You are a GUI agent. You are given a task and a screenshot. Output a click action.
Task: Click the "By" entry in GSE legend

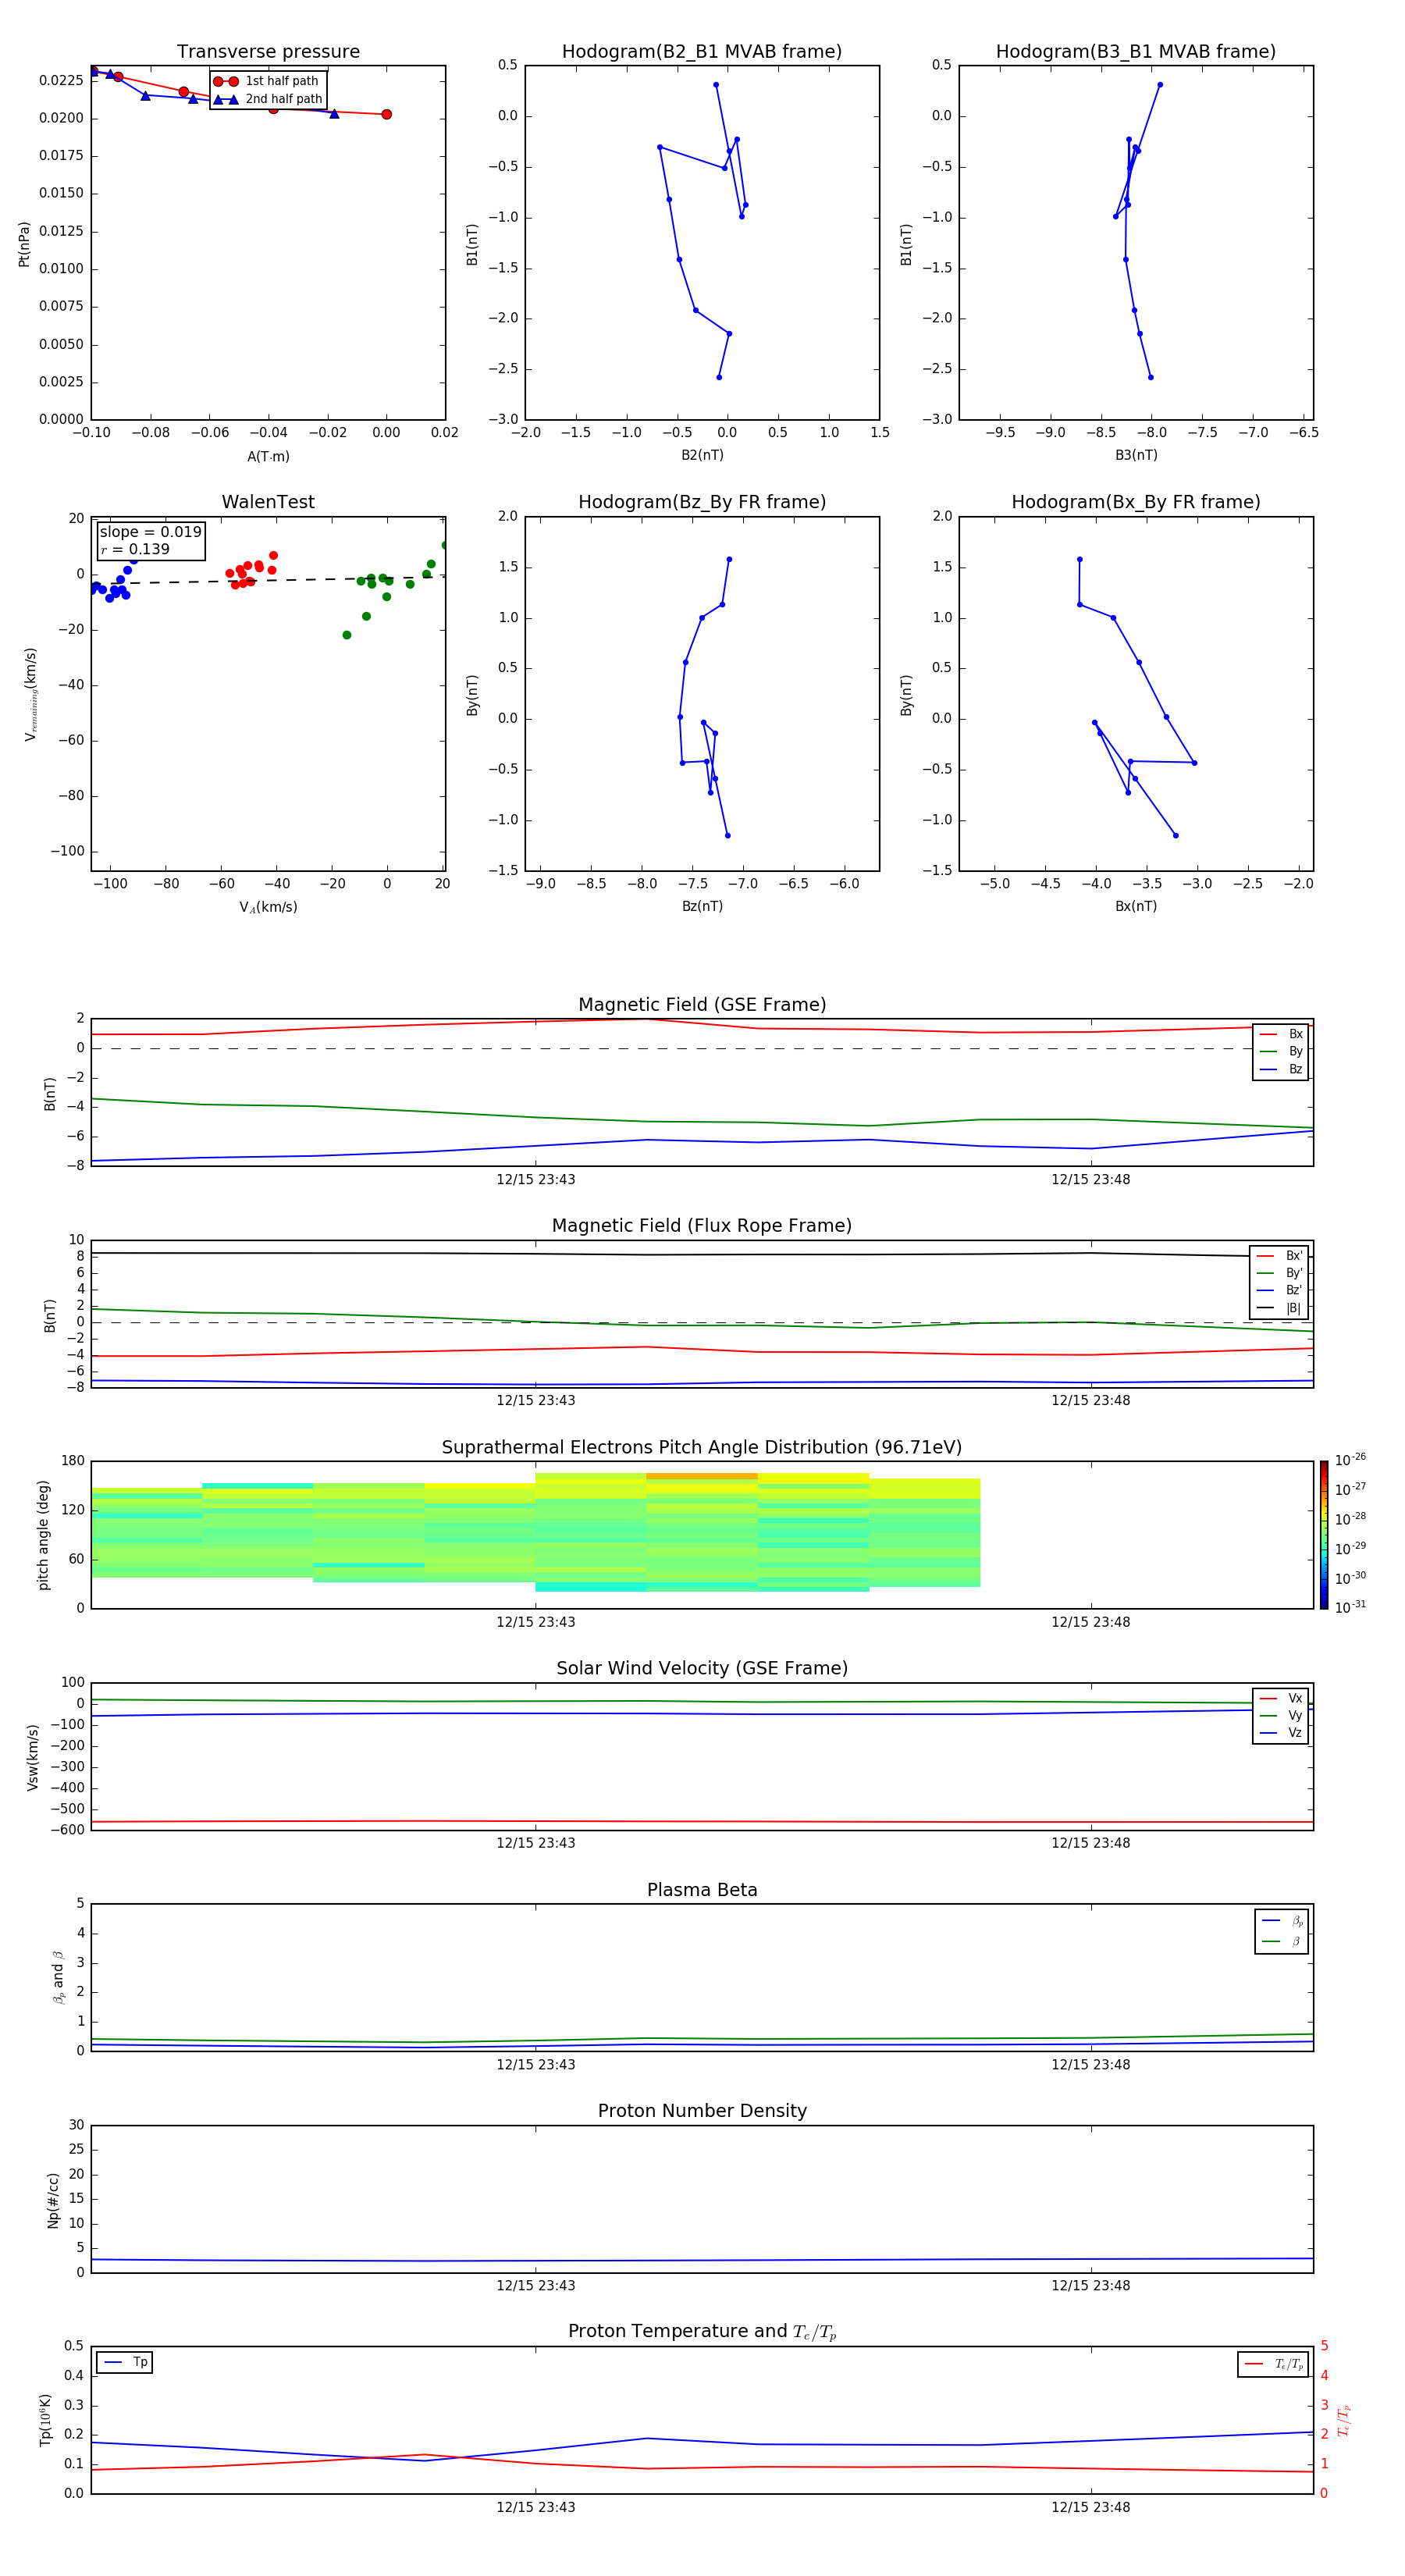[x=1281, y=1052]
